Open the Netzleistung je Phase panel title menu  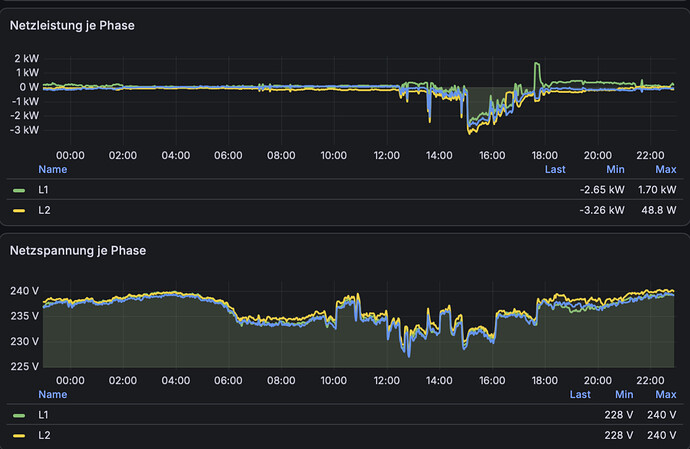tap(72, 26)
